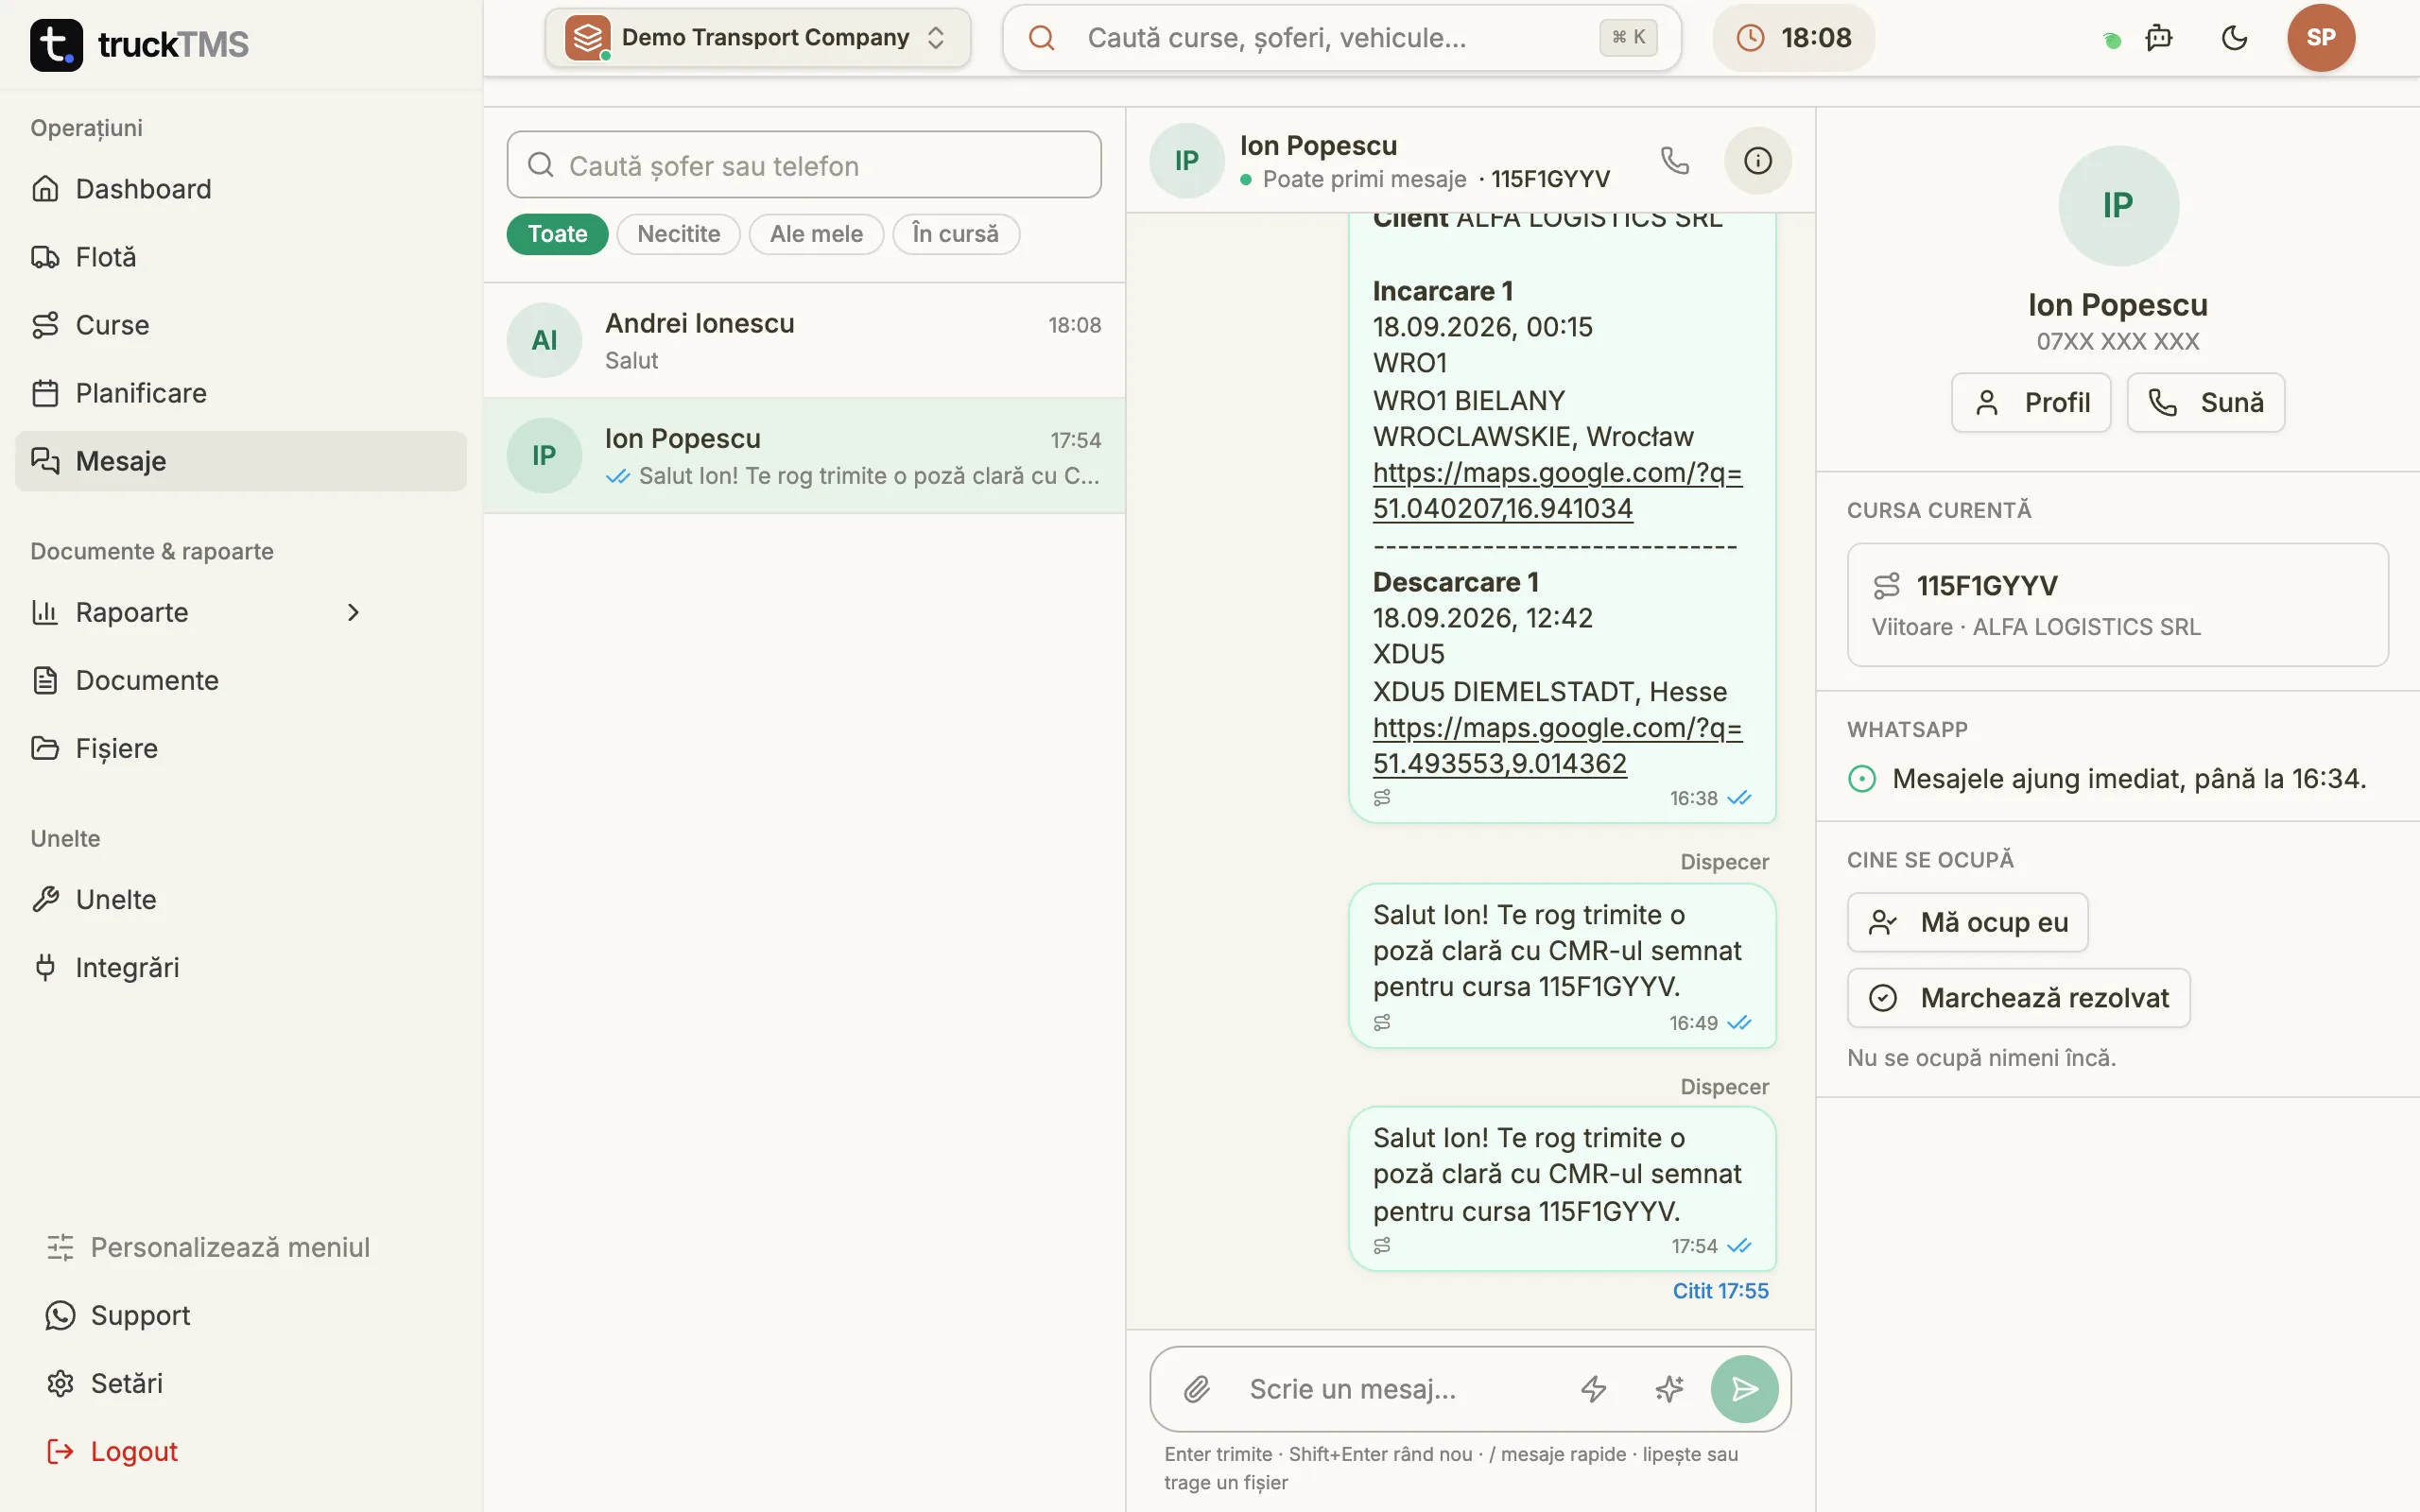Open the Diemelstadt Google Maps link

1557,746
